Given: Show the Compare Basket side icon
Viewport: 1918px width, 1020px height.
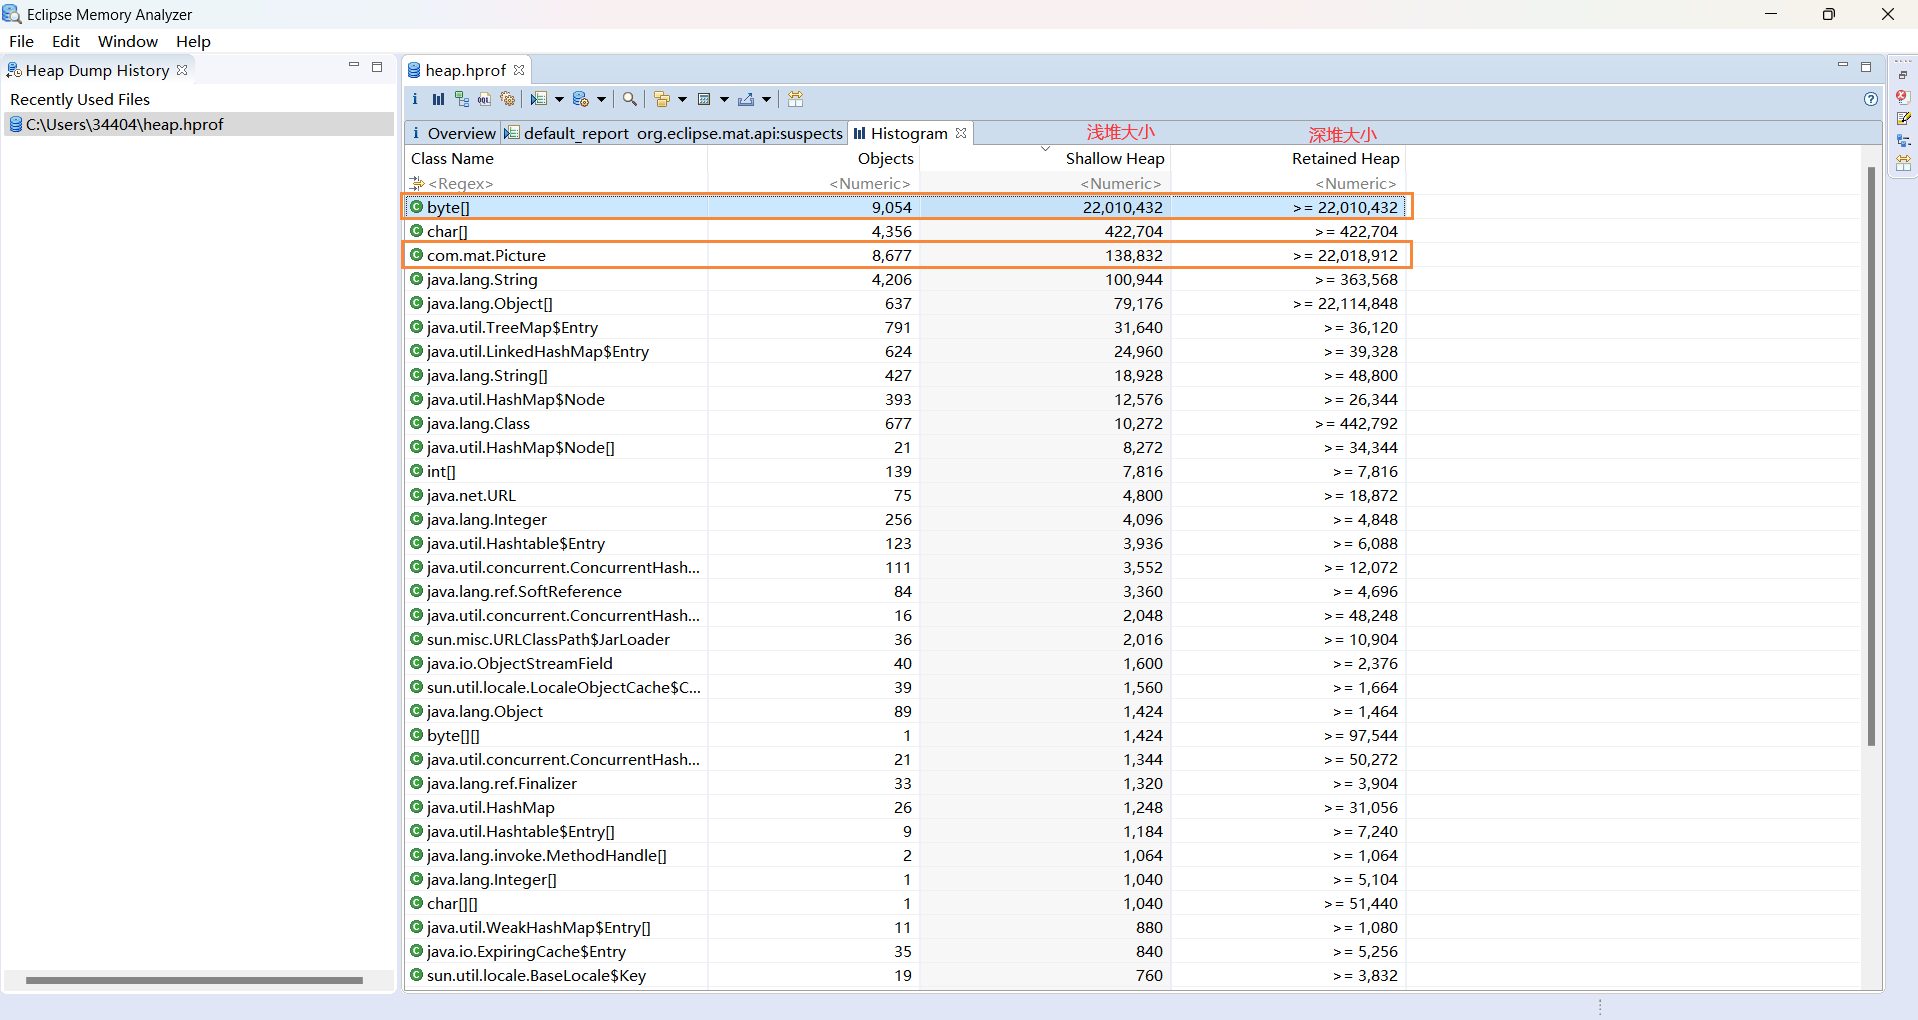Looking at the screenshot, I should pos(1903,163).
